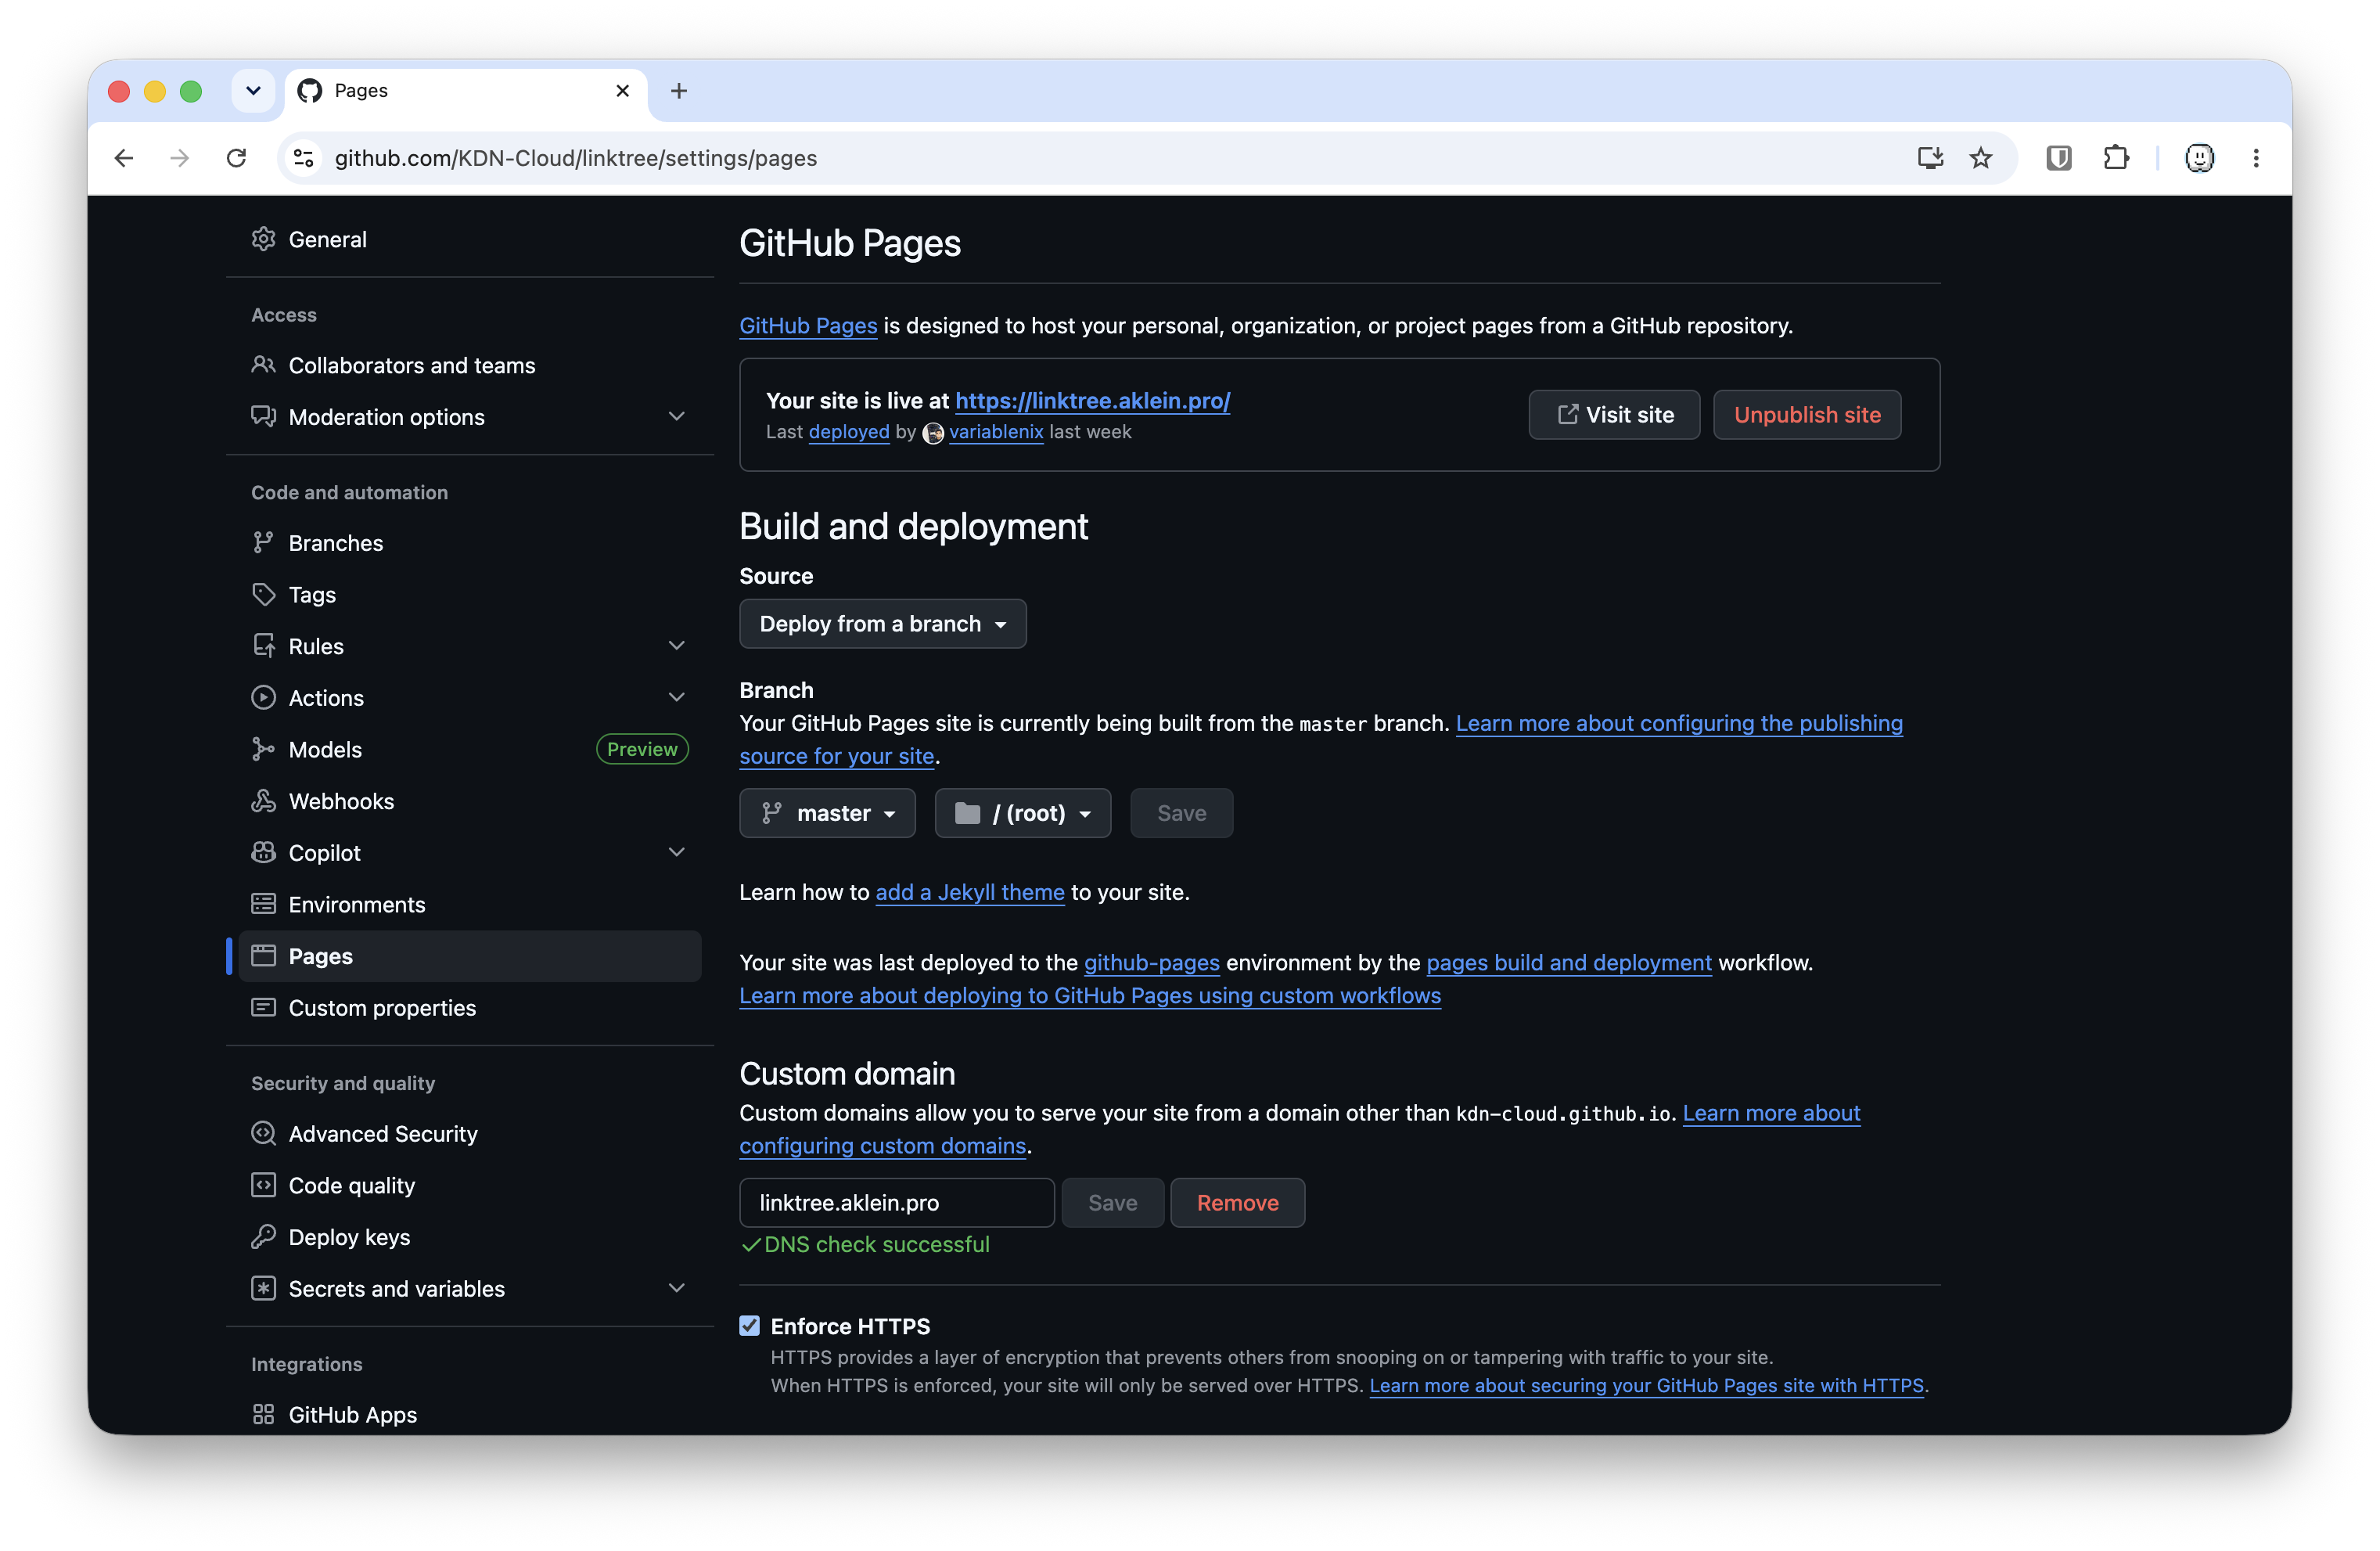
Task: Click the Remove custom domain button
Action: point(1237,1202)
